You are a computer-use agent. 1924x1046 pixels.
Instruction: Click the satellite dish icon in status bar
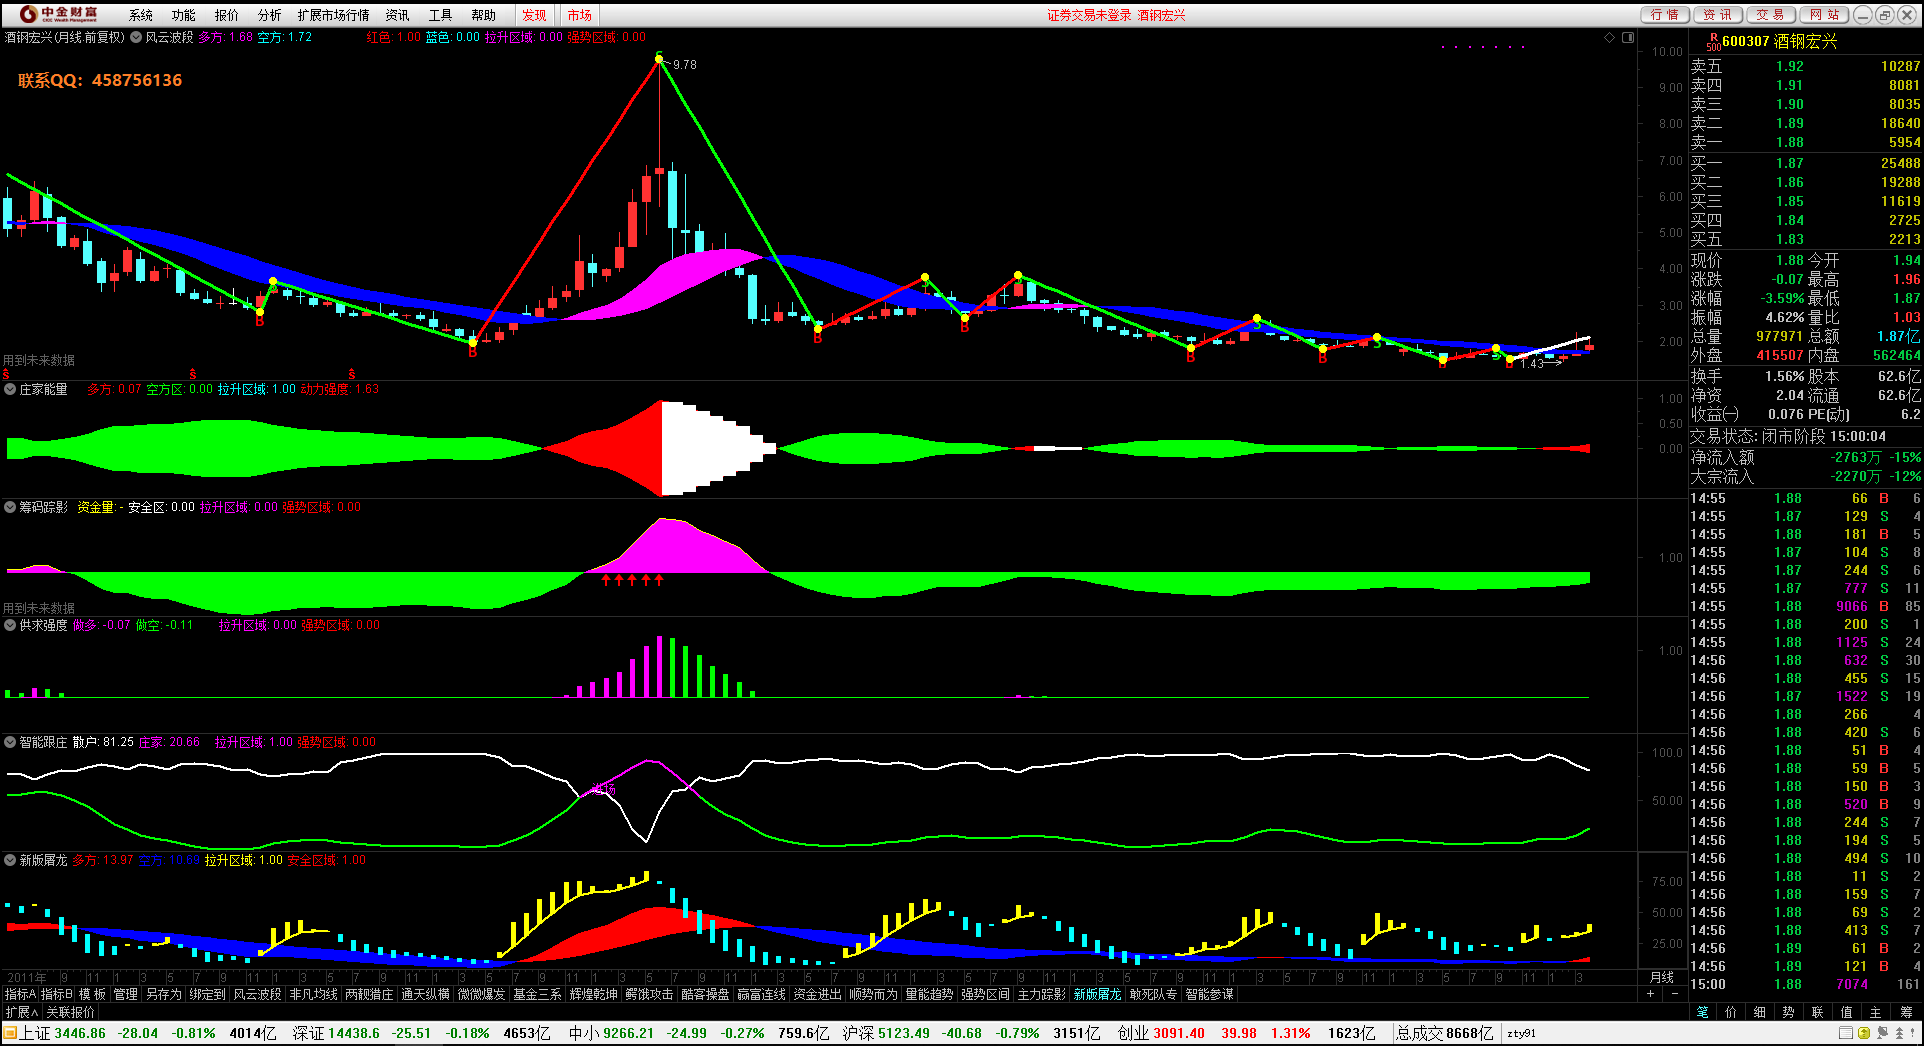(1881, 1033)
